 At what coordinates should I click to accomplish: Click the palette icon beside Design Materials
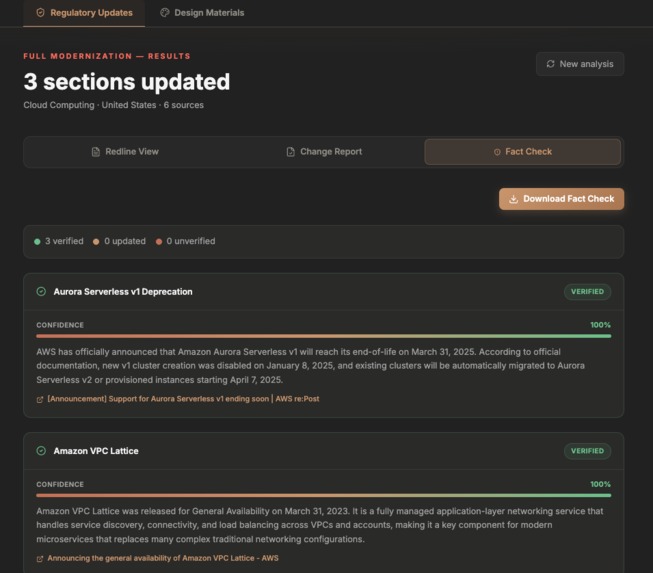tap(164, 13)
